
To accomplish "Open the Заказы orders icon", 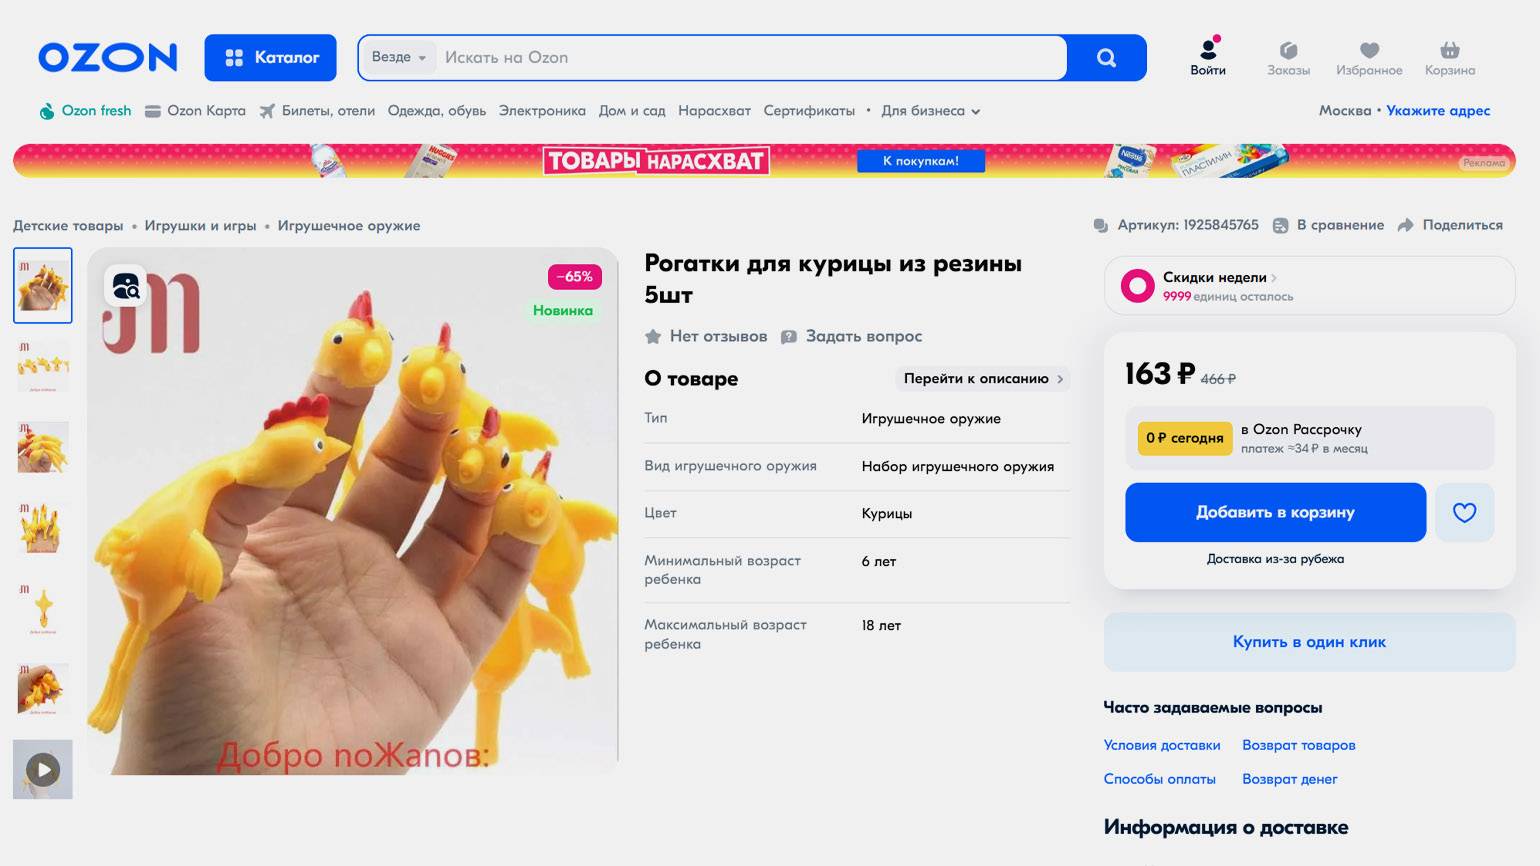I will [x=1288, y=50].
